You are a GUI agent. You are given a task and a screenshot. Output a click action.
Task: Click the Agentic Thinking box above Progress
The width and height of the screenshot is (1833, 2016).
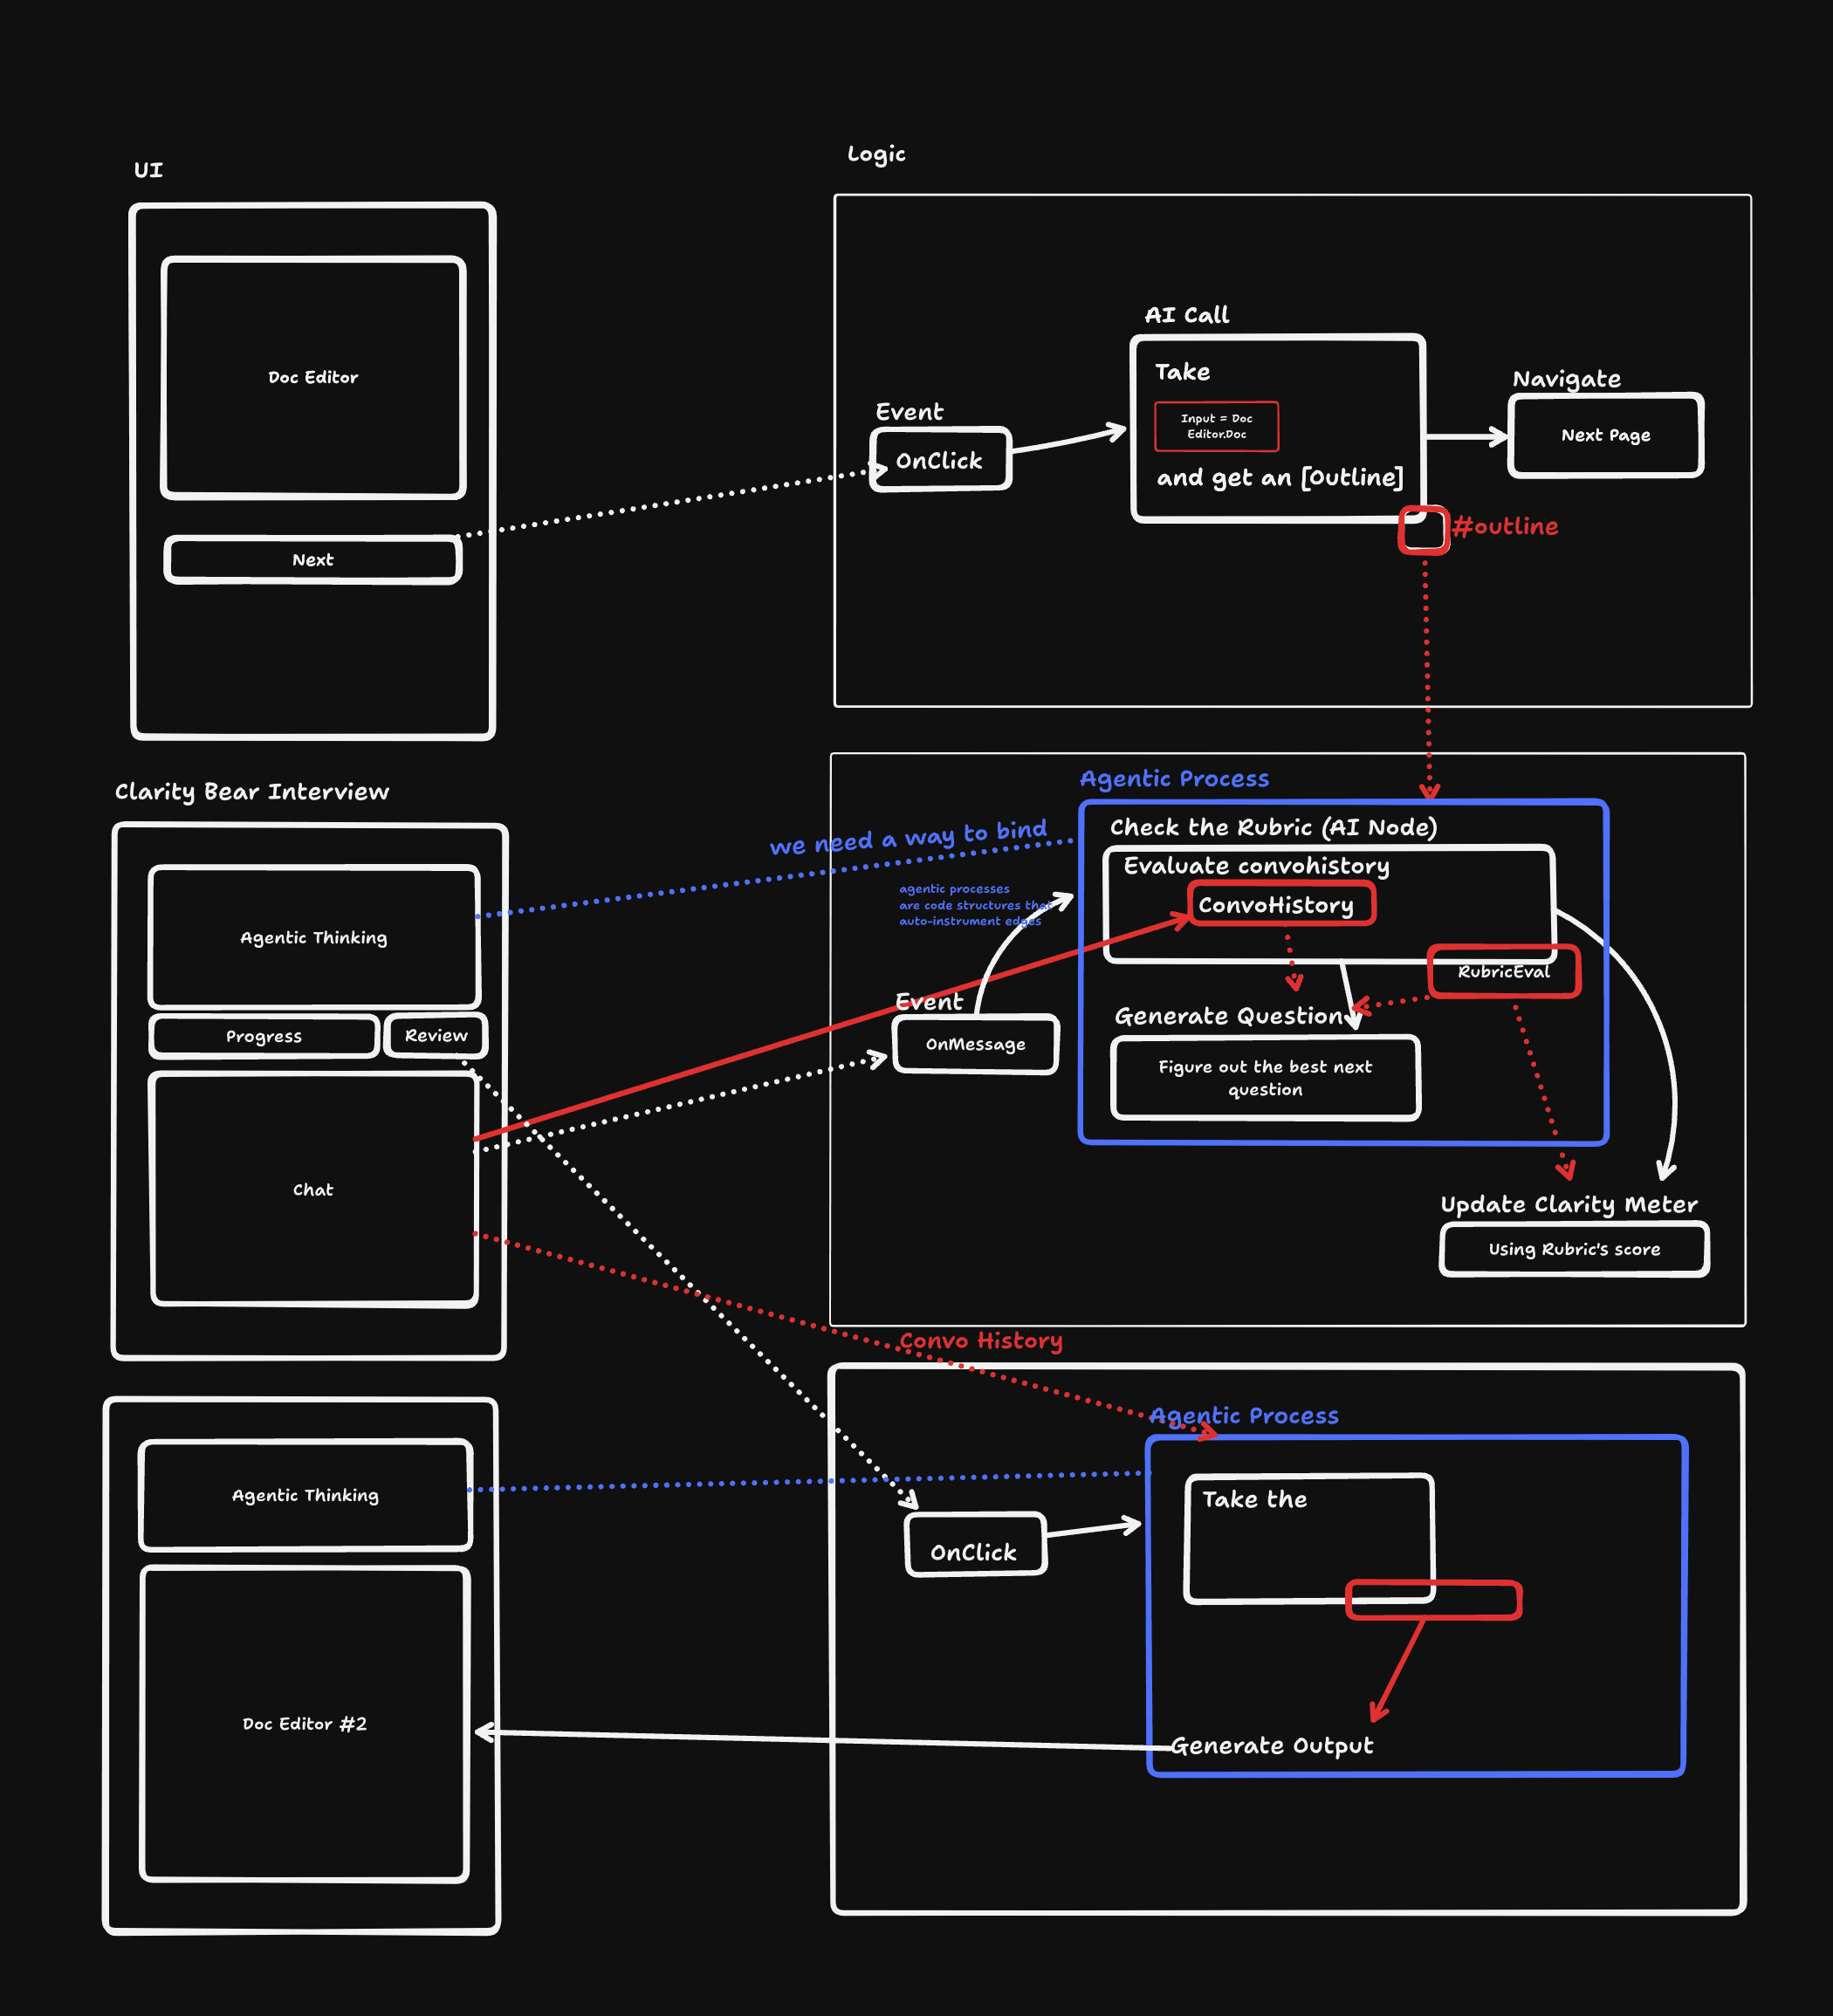(314, 937)
